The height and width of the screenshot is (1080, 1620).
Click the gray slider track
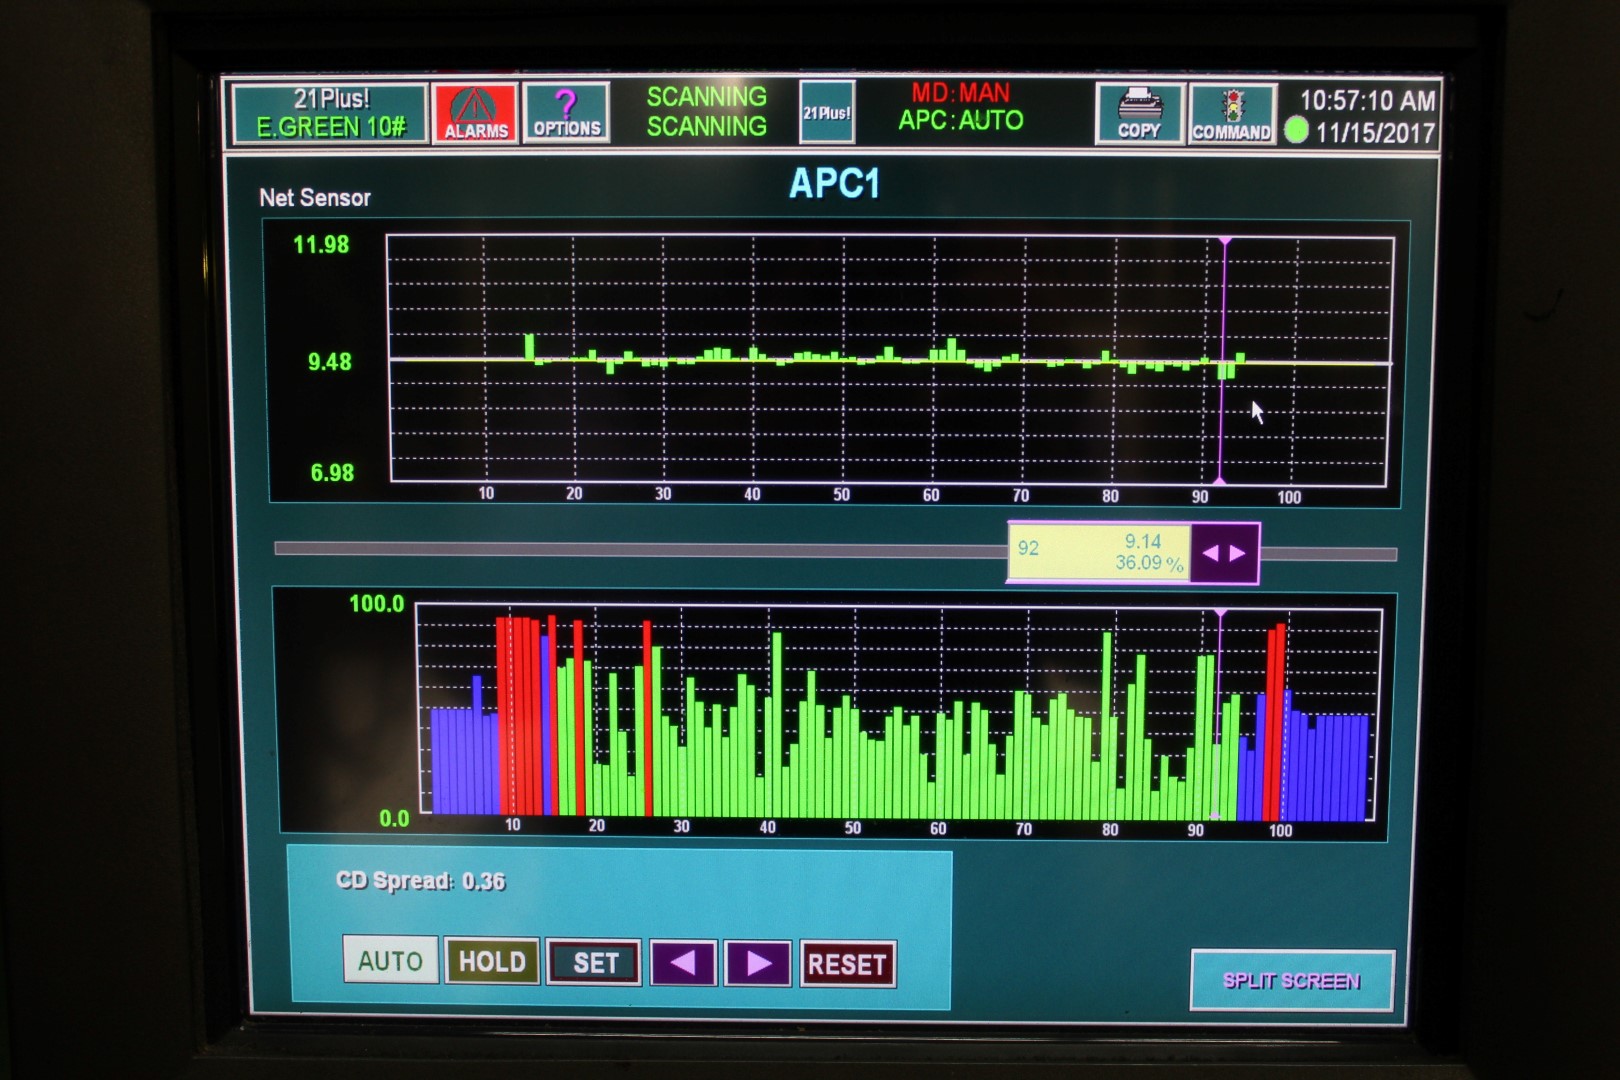pos(640,549)
